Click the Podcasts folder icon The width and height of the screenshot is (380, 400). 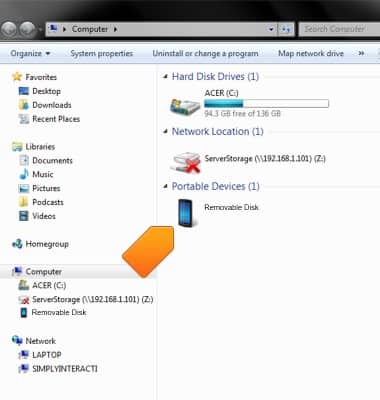(x=24, y=202)
